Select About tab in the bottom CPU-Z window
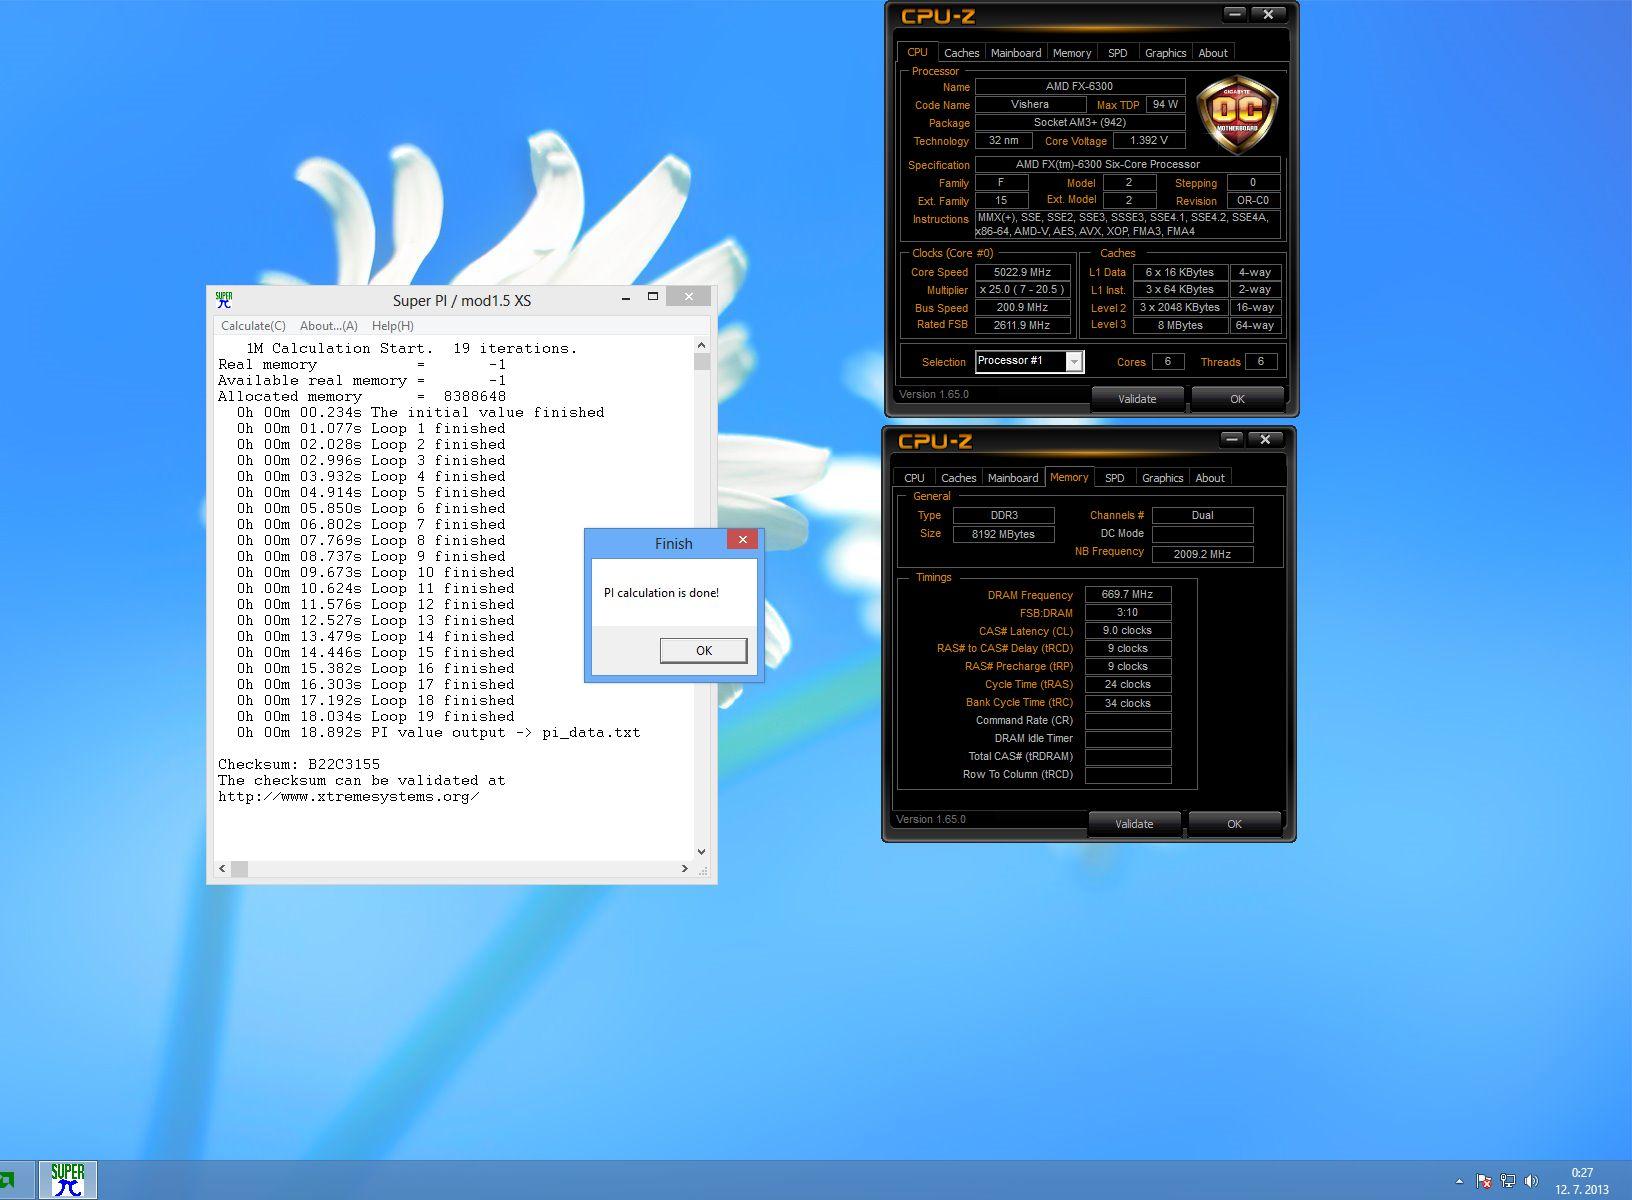Image resolution: width=1632 pixels, height=1200 pixels. [x=1210, y=478]
